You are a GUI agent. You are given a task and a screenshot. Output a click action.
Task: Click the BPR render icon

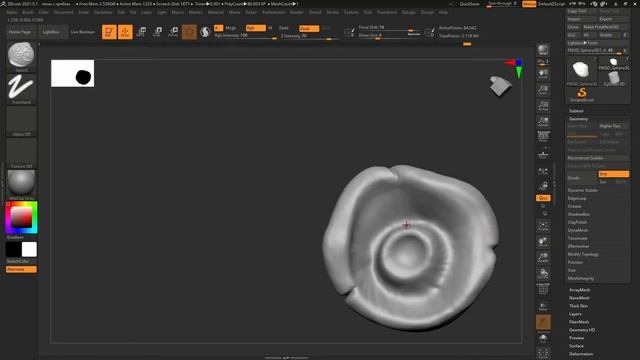543,50
